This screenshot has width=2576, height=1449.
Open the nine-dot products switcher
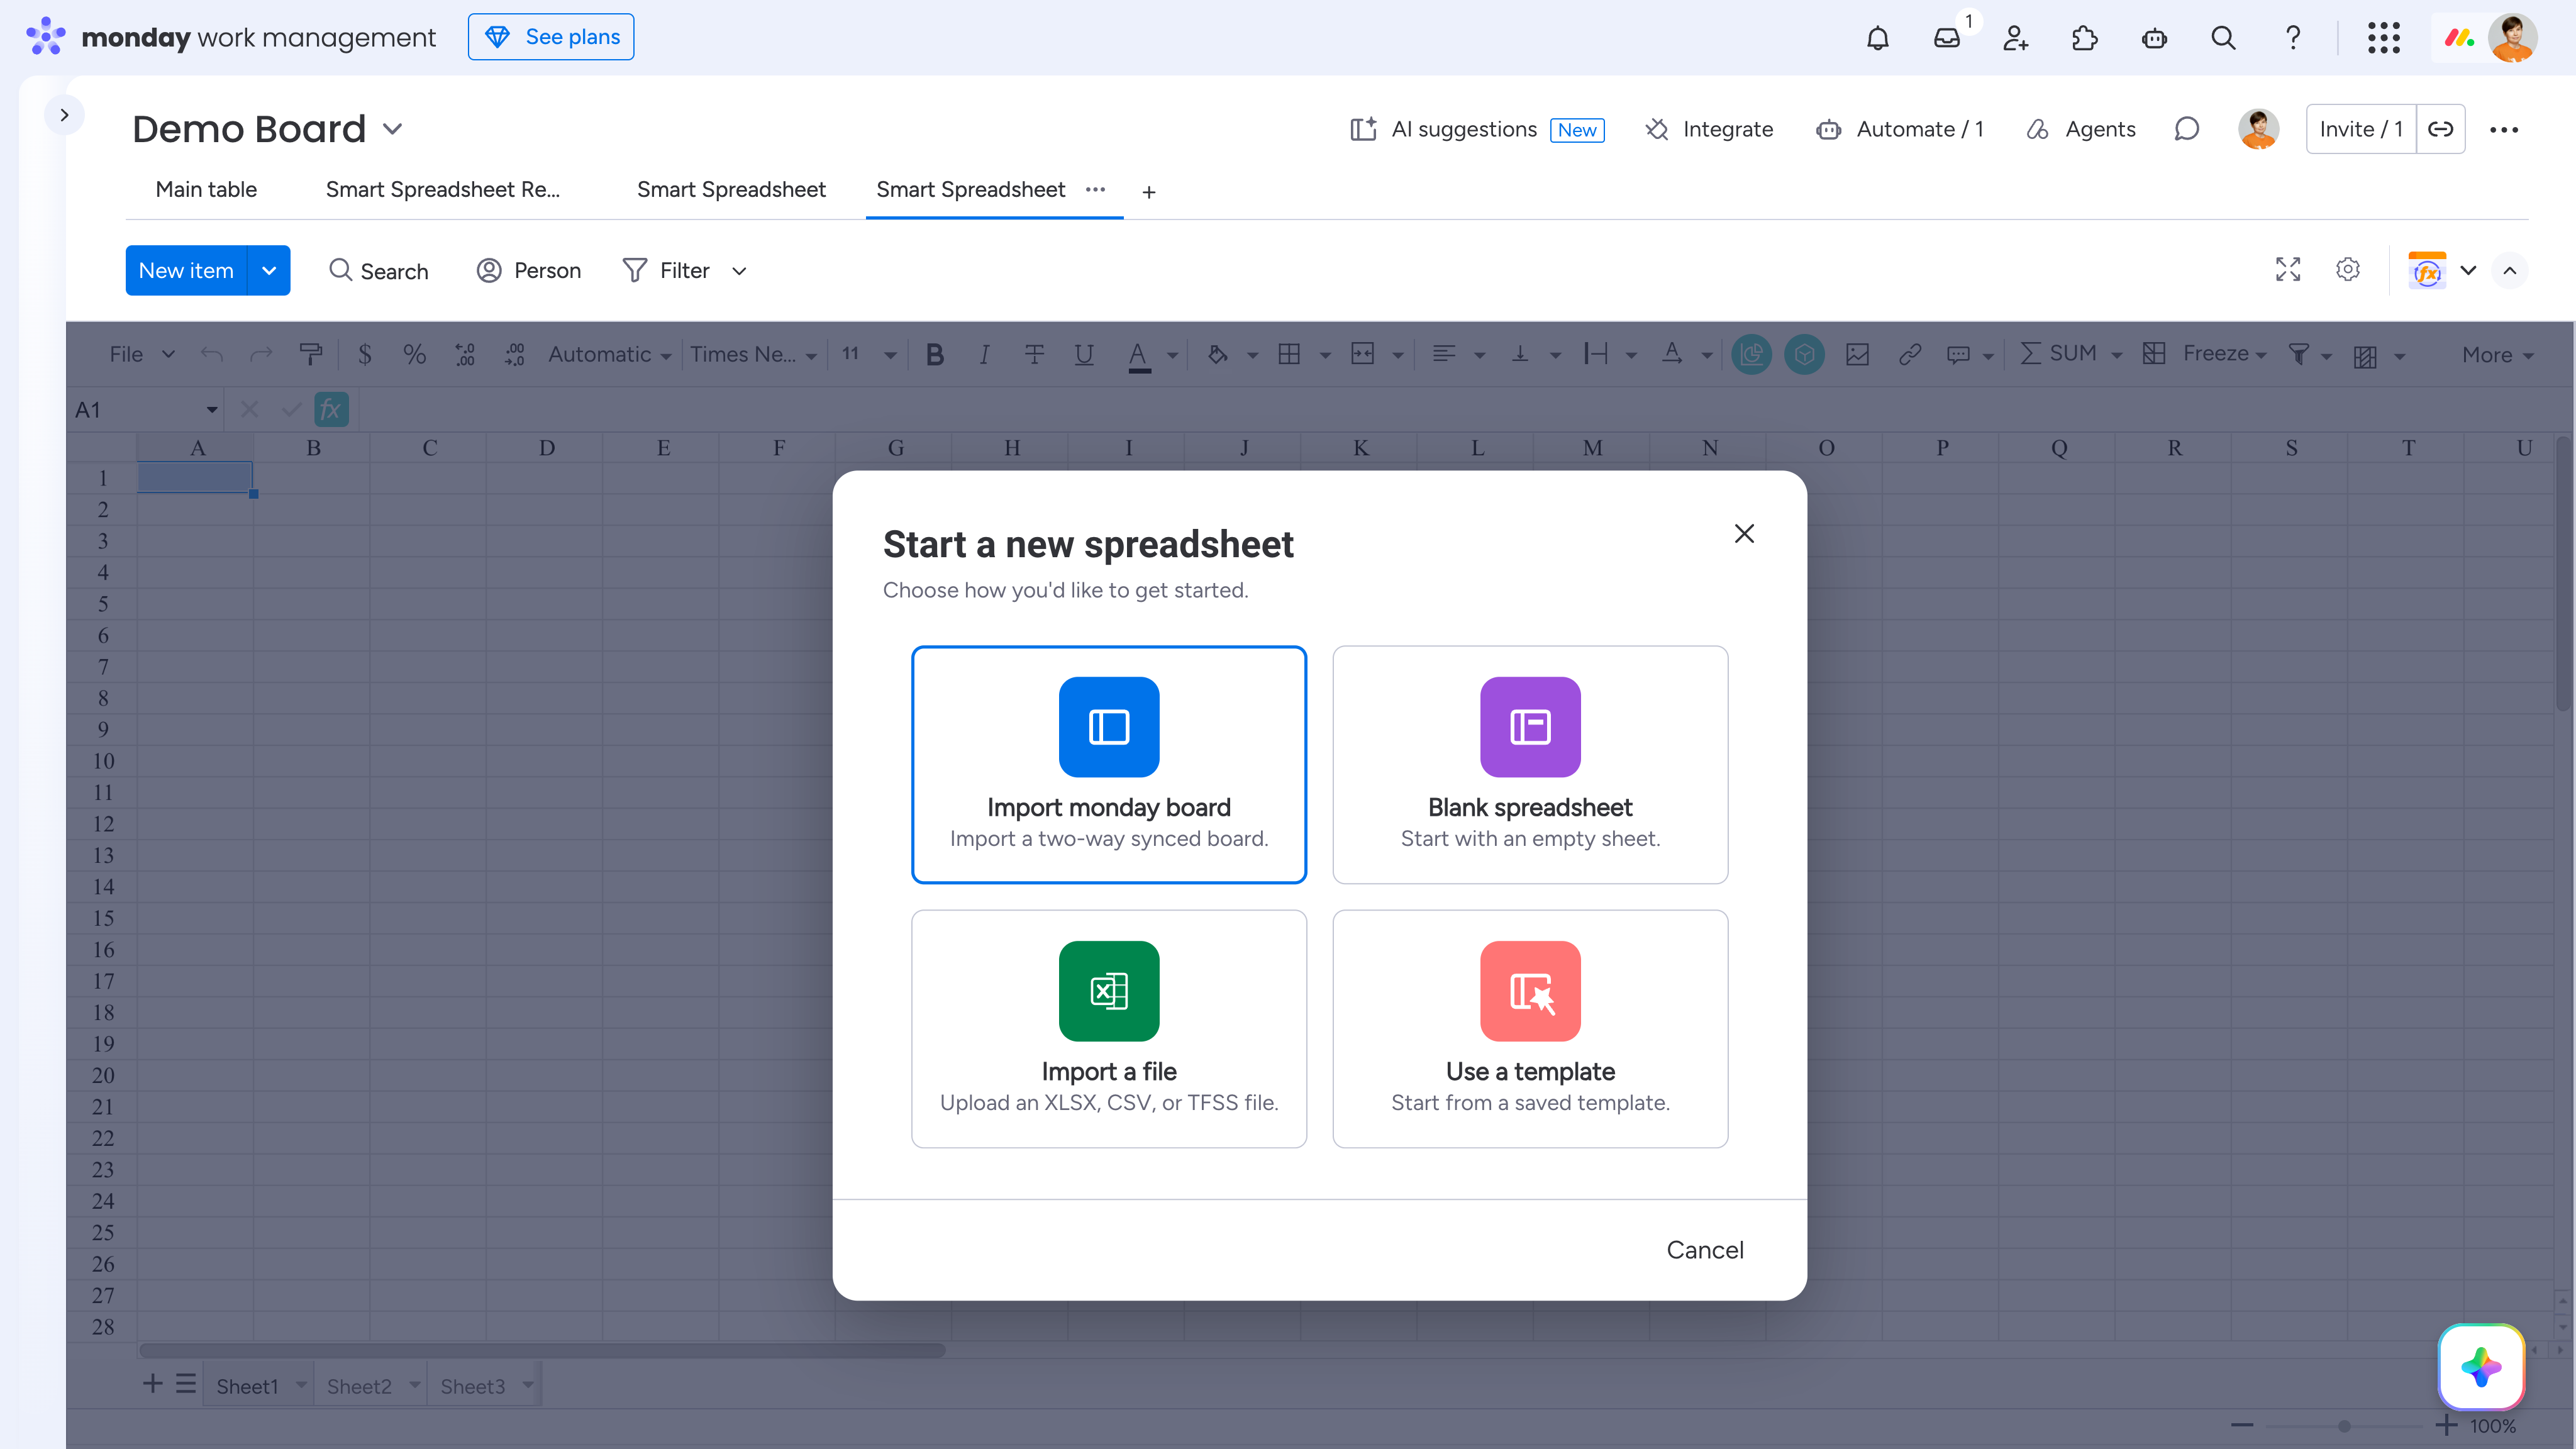pyautogui.click(x=2384, y=38)
